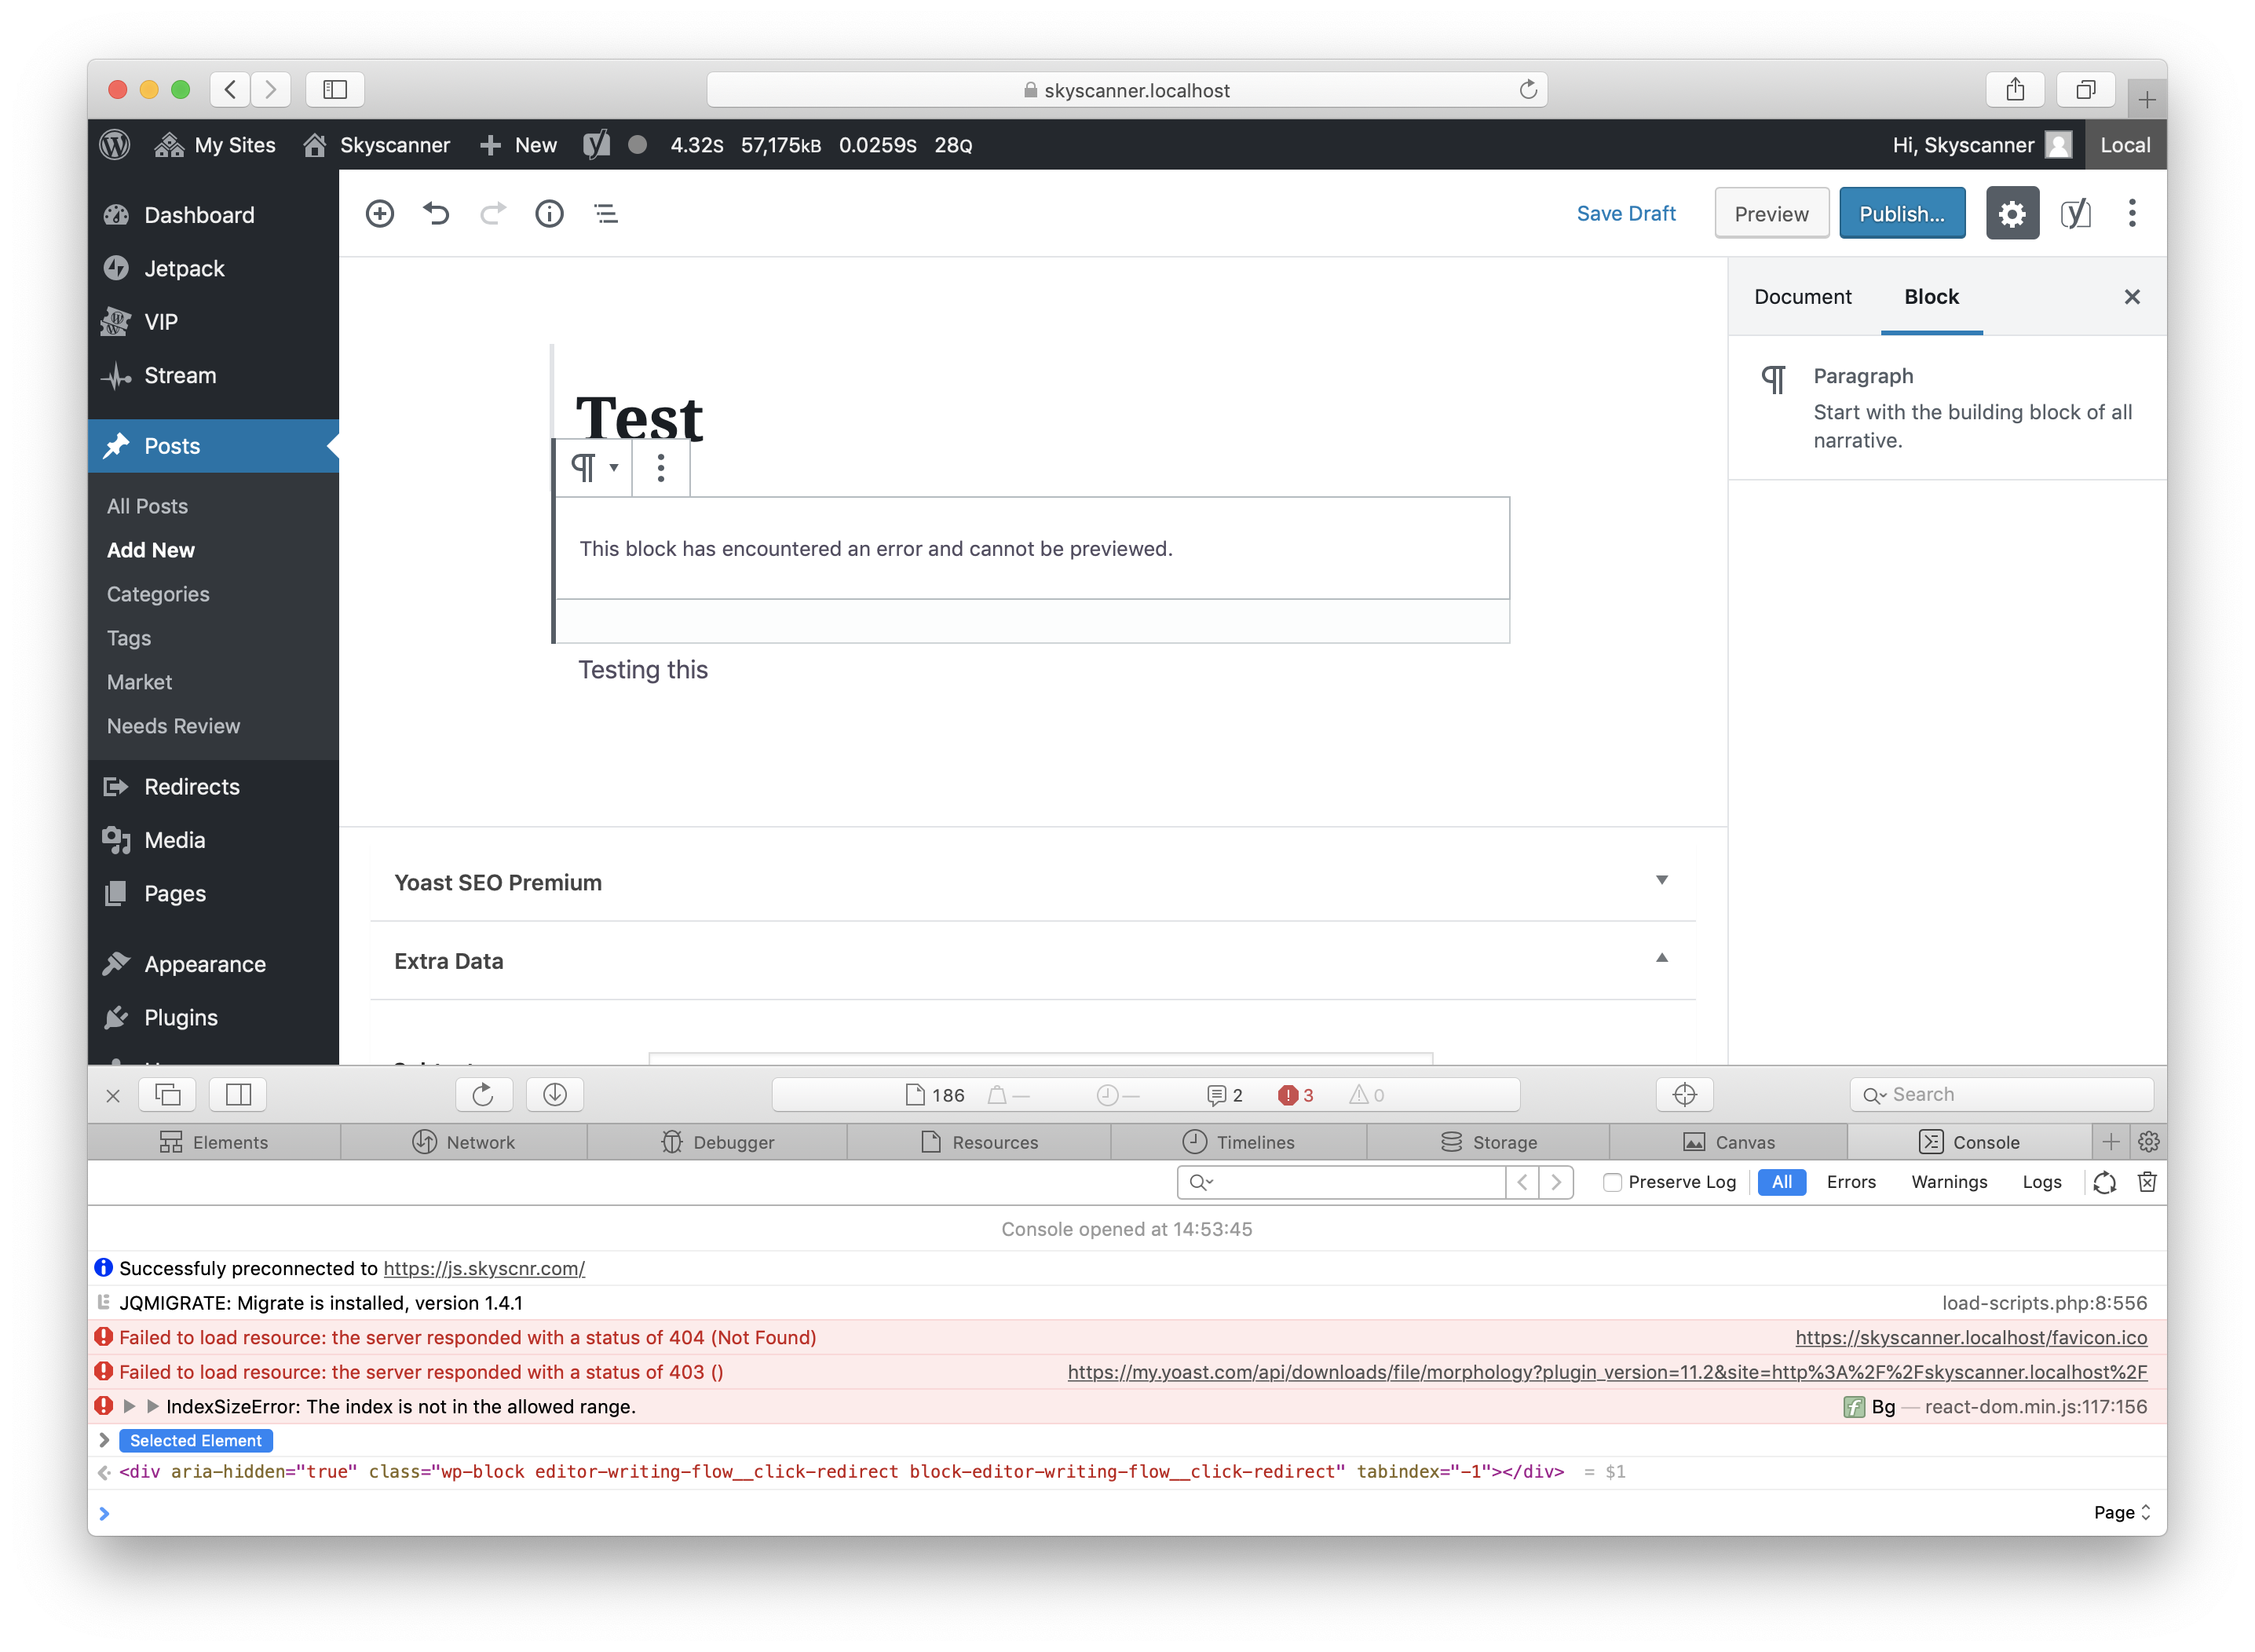This screenshot has height=1652, width=2255.
Task: Undo the last editor change
Action: 436,214
